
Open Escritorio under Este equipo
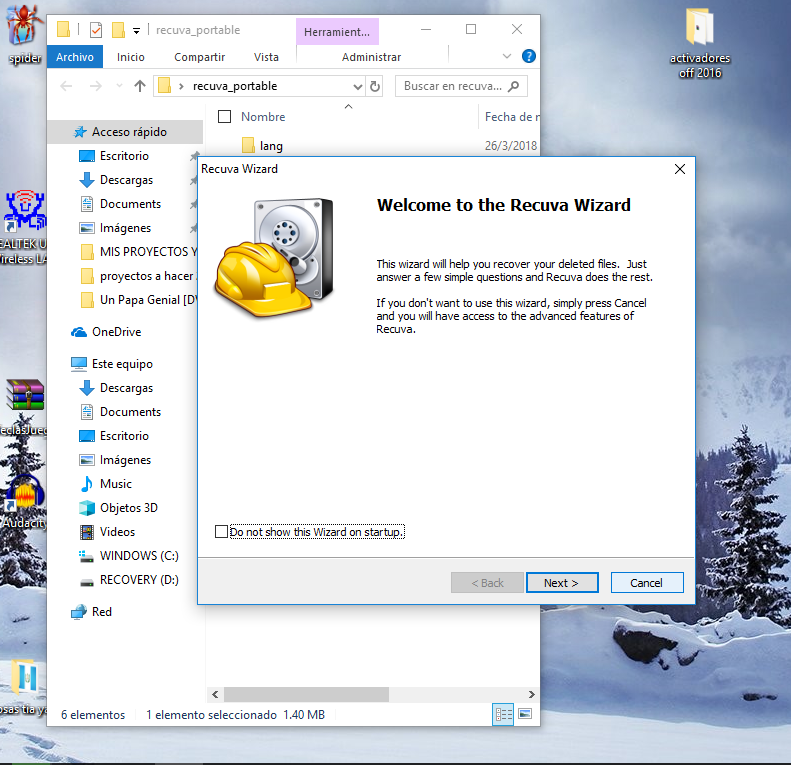point(124,436)
